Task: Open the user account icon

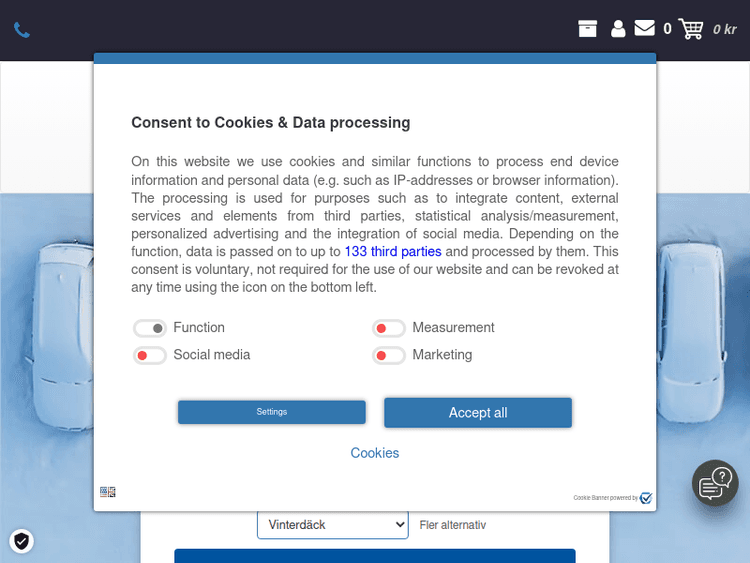Action: 618,29
